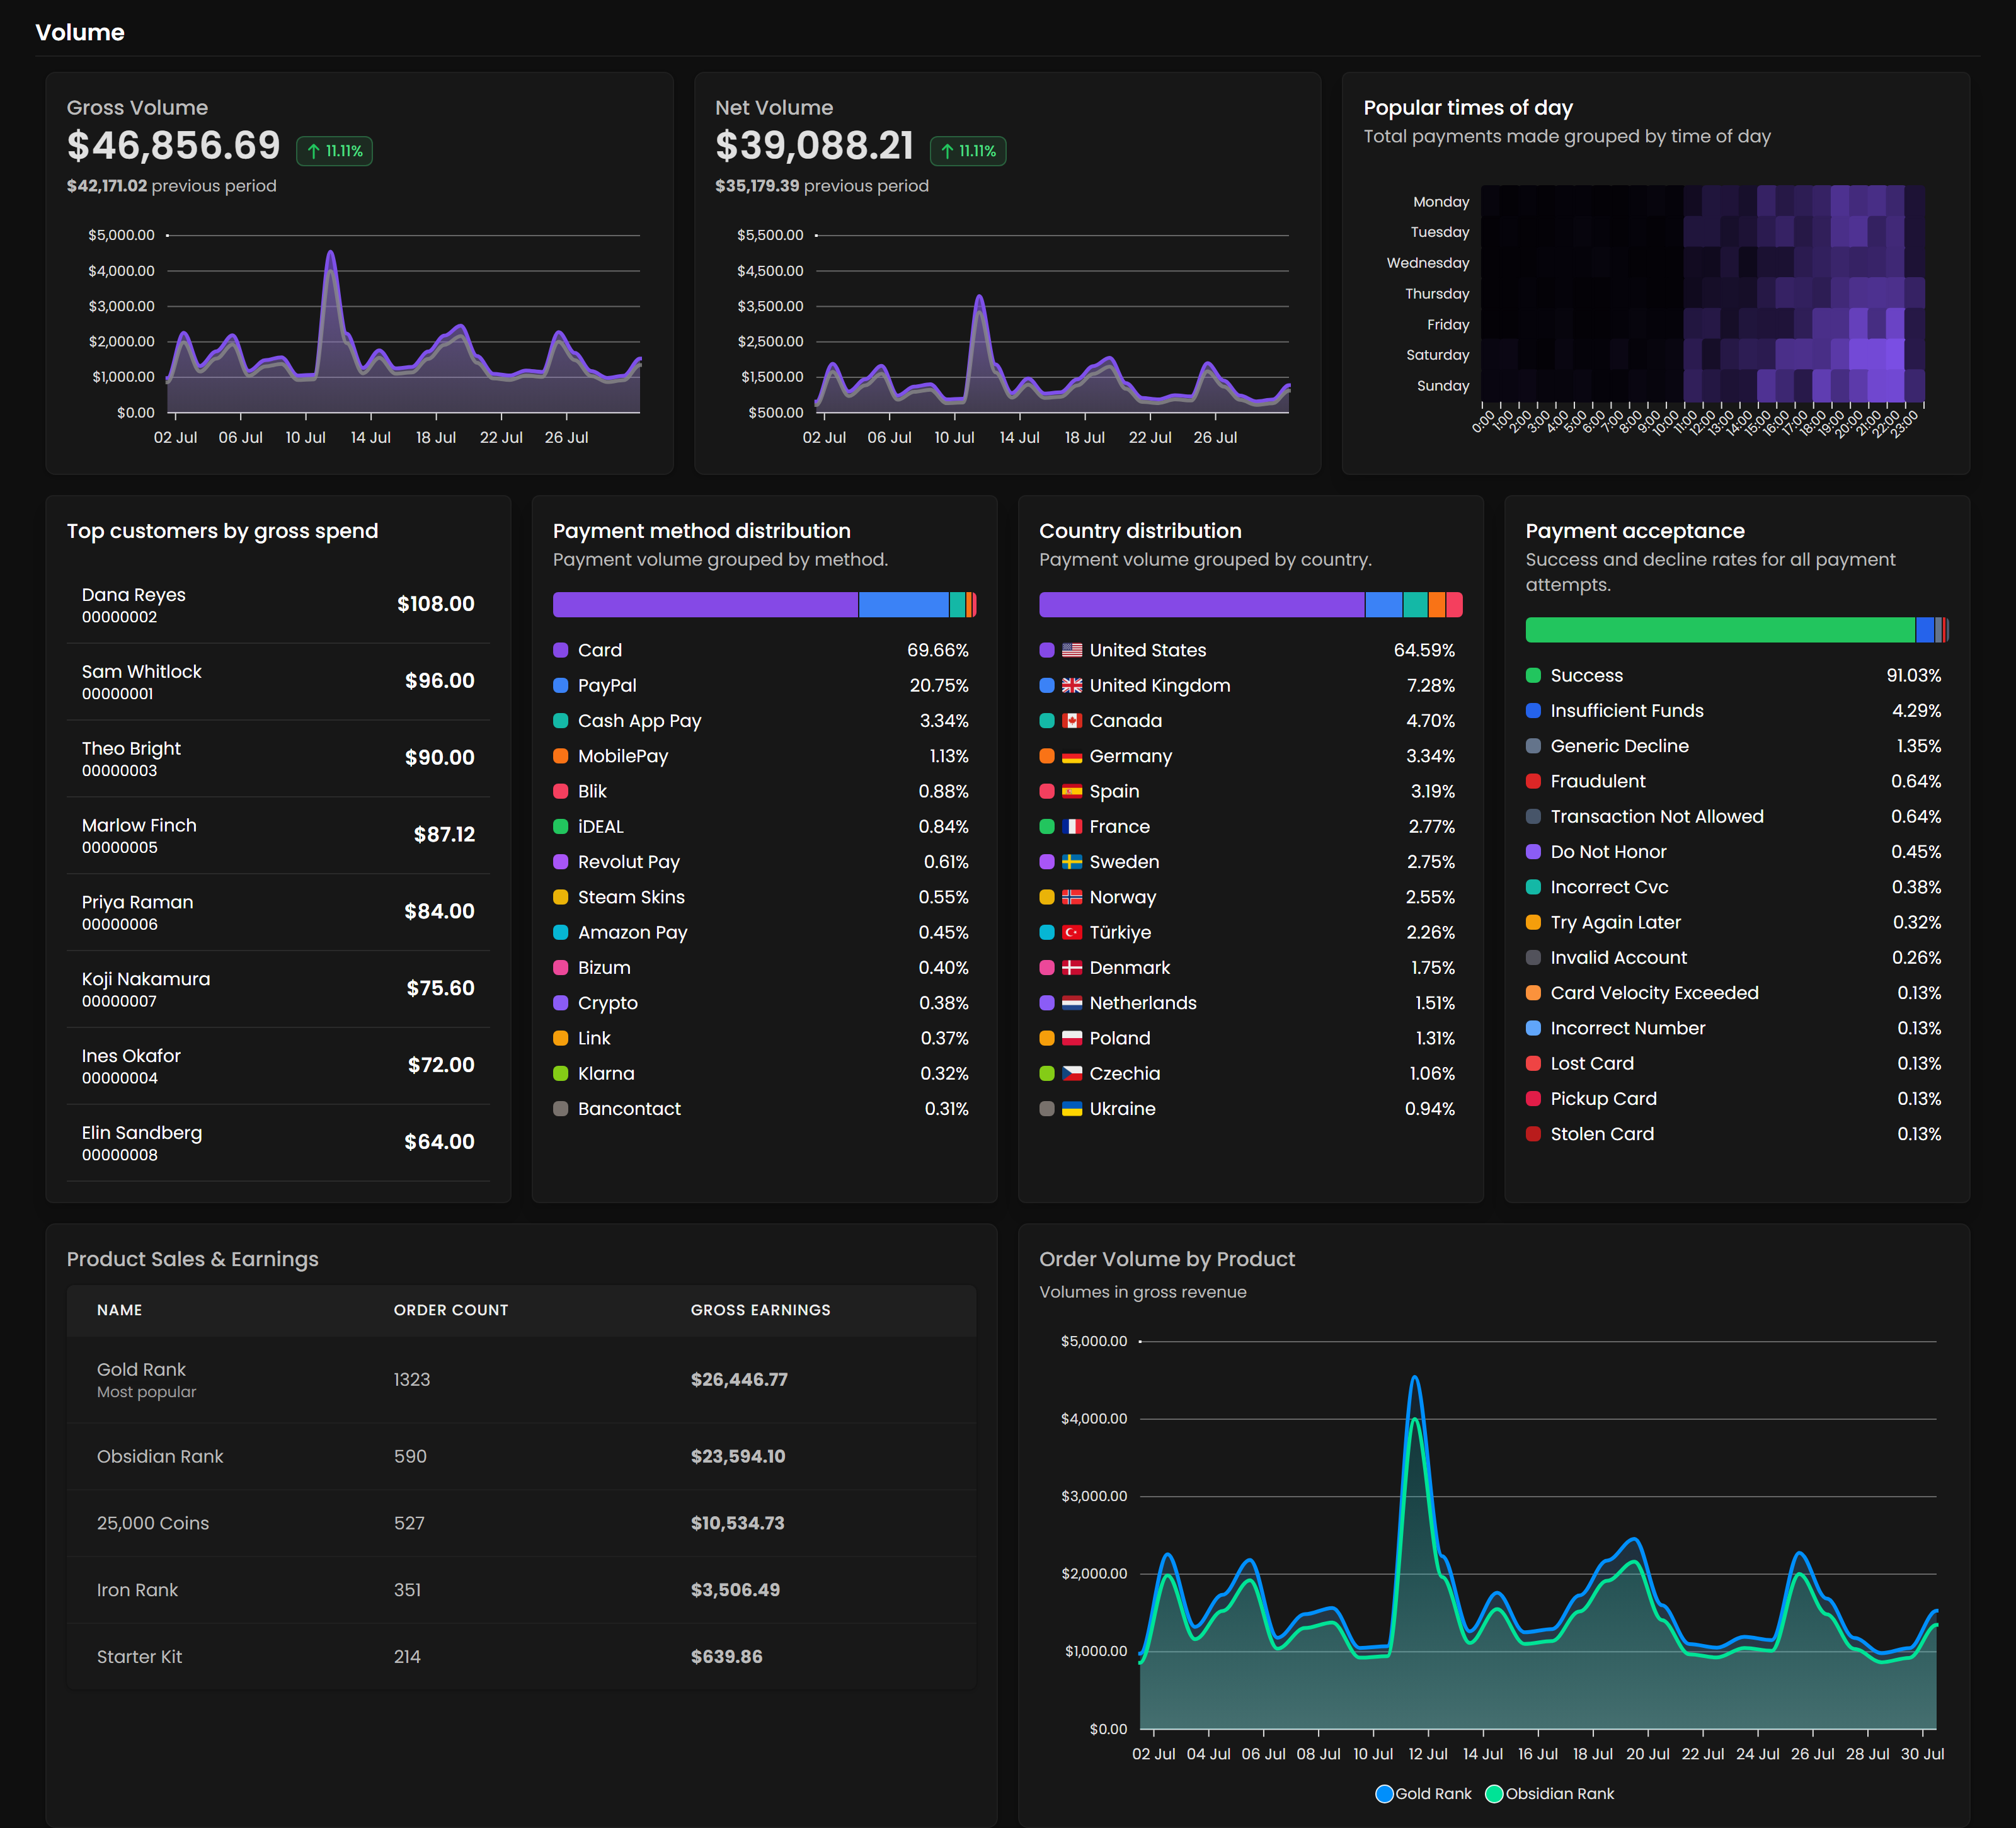The width and height of the screenshot is (2016, 1828).
Task: Click the United States flag icon
Action: tap(1071, 650)
